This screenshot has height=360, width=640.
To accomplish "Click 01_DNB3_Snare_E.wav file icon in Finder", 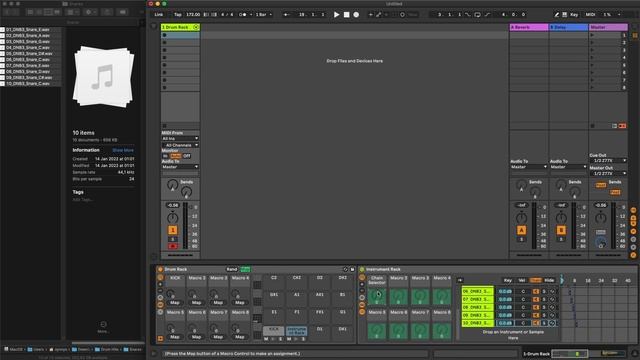I will pyautogui.click(x=2, y=30).
